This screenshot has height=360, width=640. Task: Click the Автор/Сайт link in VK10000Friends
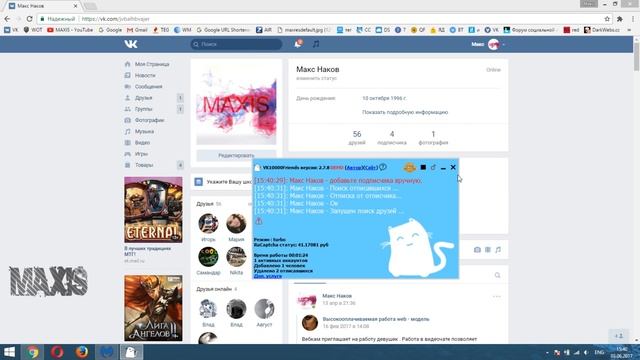pyautogui.click(x=361, y=168)
